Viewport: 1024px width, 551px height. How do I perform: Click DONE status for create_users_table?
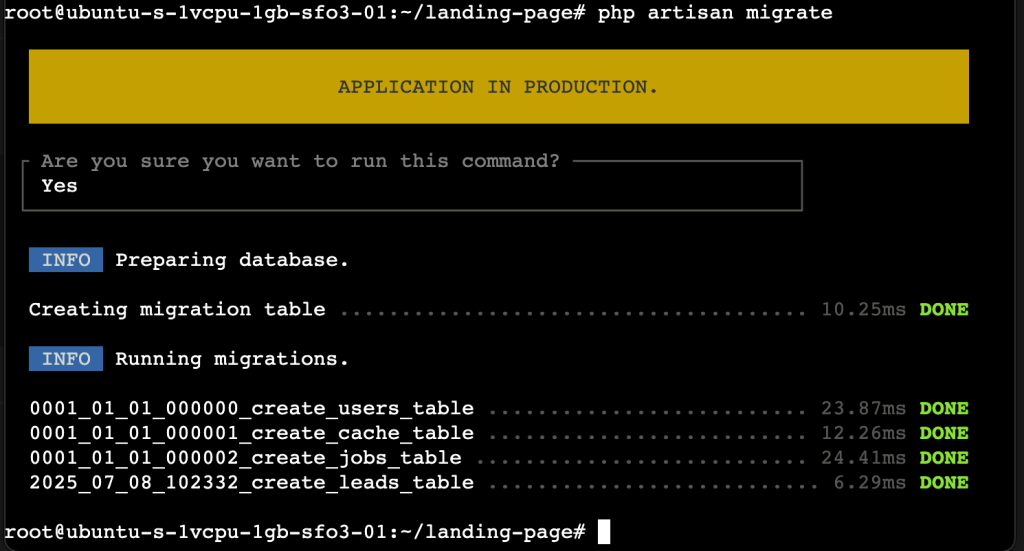(944, 408)
